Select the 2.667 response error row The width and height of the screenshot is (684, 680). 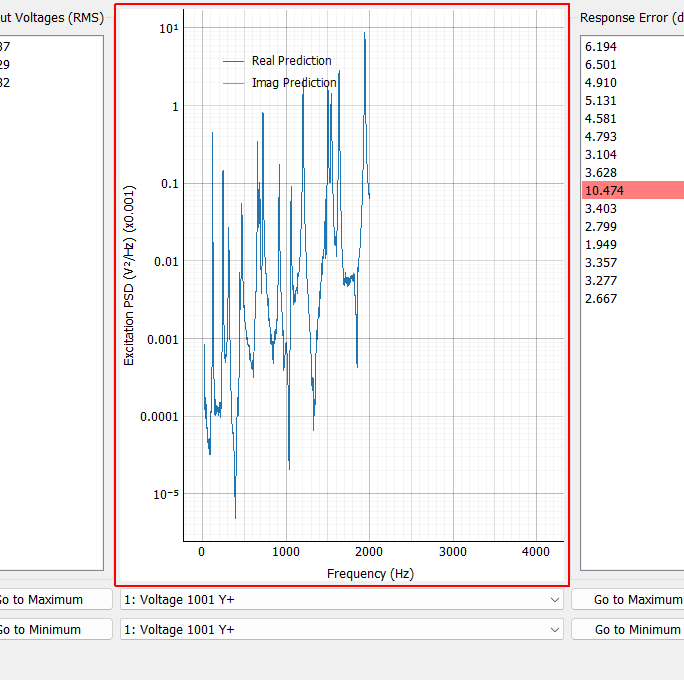click(x=633, y=298)
